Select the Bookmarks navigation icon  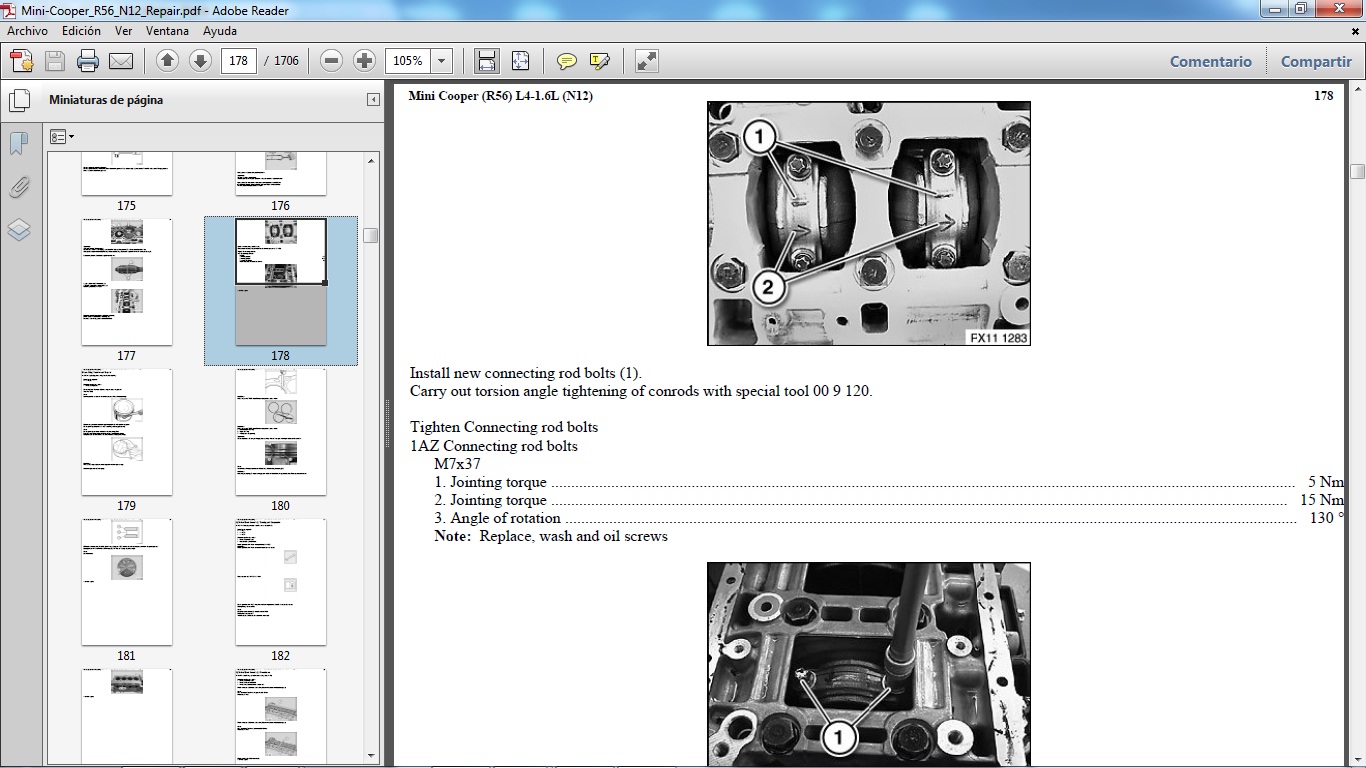(x=19, y=145)
